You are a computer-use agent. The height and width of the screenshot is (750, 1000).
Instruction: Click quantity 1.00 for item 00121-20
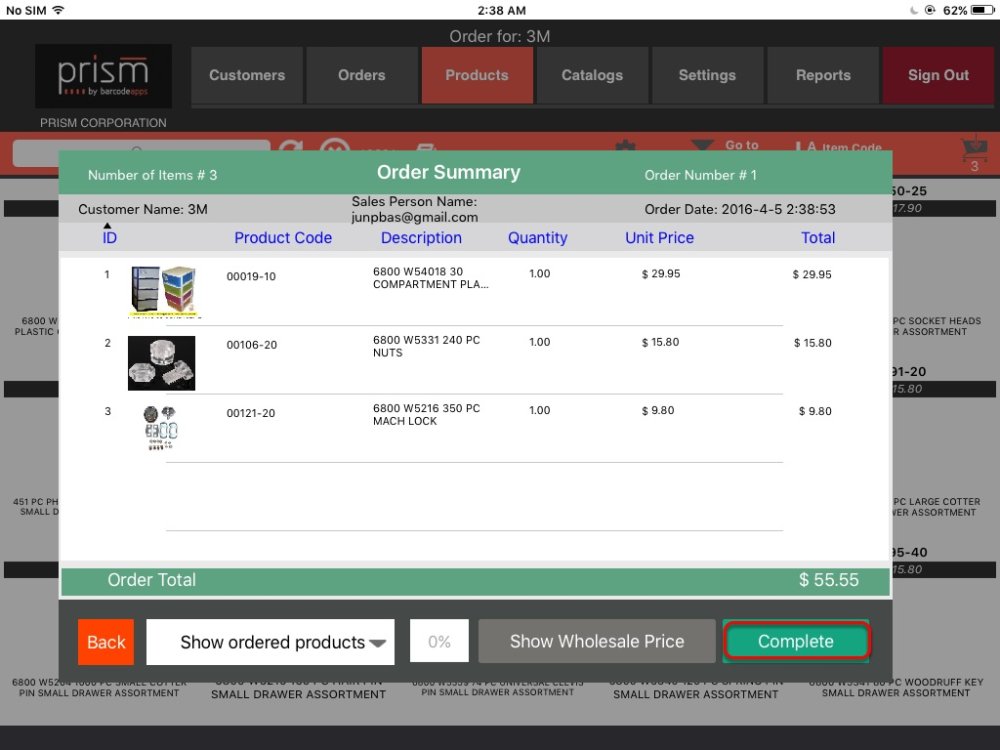click(x=540, y=410)
